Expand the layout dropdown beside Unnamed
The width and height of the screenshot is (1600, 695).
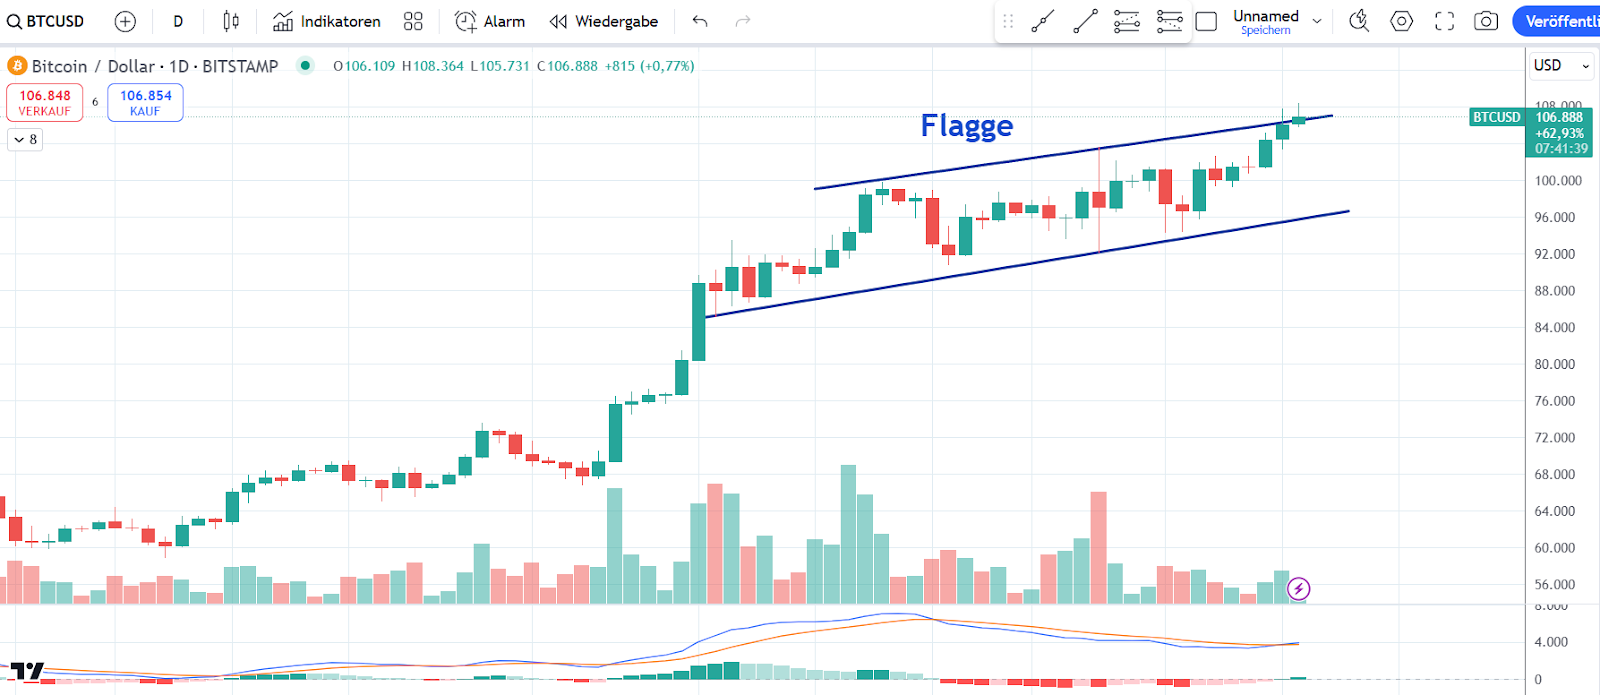[x=1317, y=21]
